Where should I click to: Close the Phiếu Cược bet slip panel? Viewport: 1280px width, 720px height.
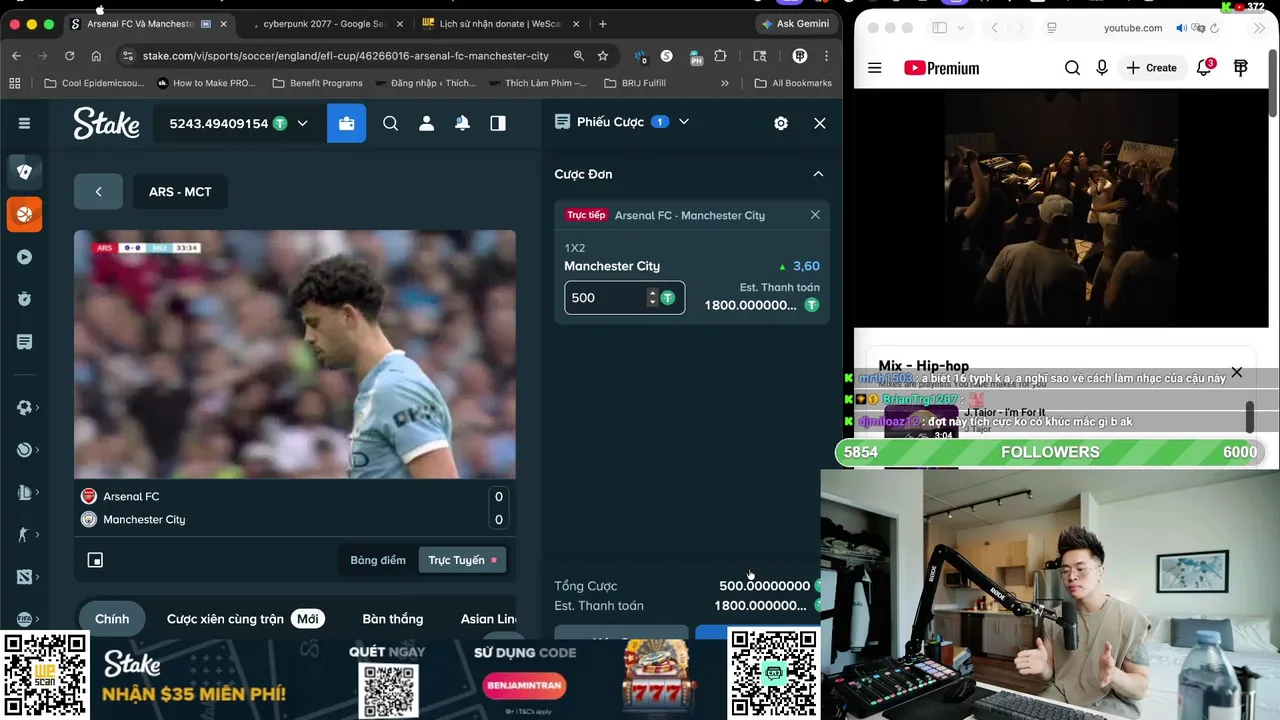point(820,123)
